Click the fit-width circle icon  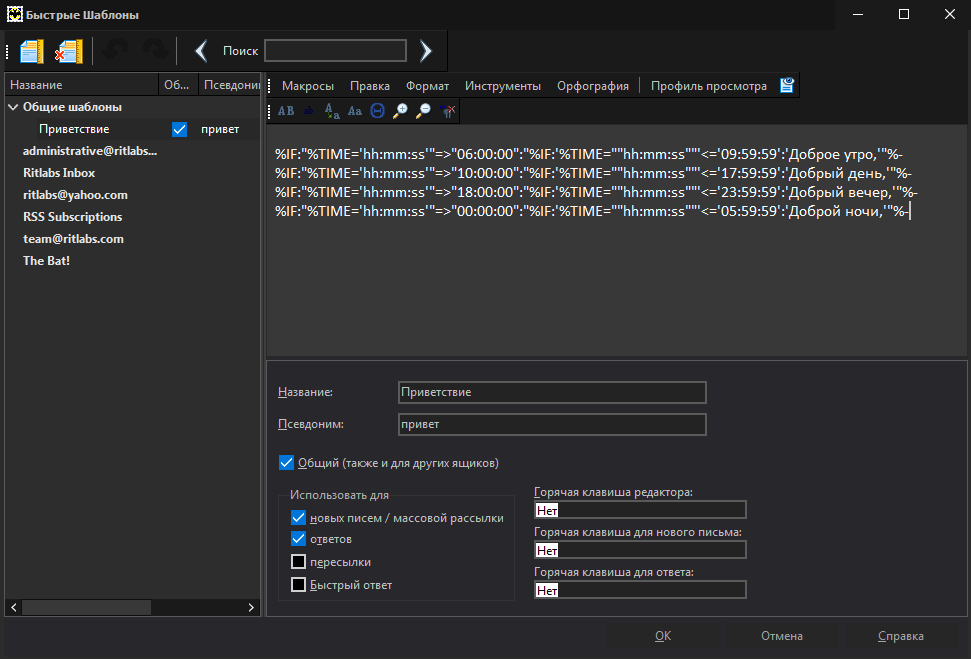(x=377, y=111)
